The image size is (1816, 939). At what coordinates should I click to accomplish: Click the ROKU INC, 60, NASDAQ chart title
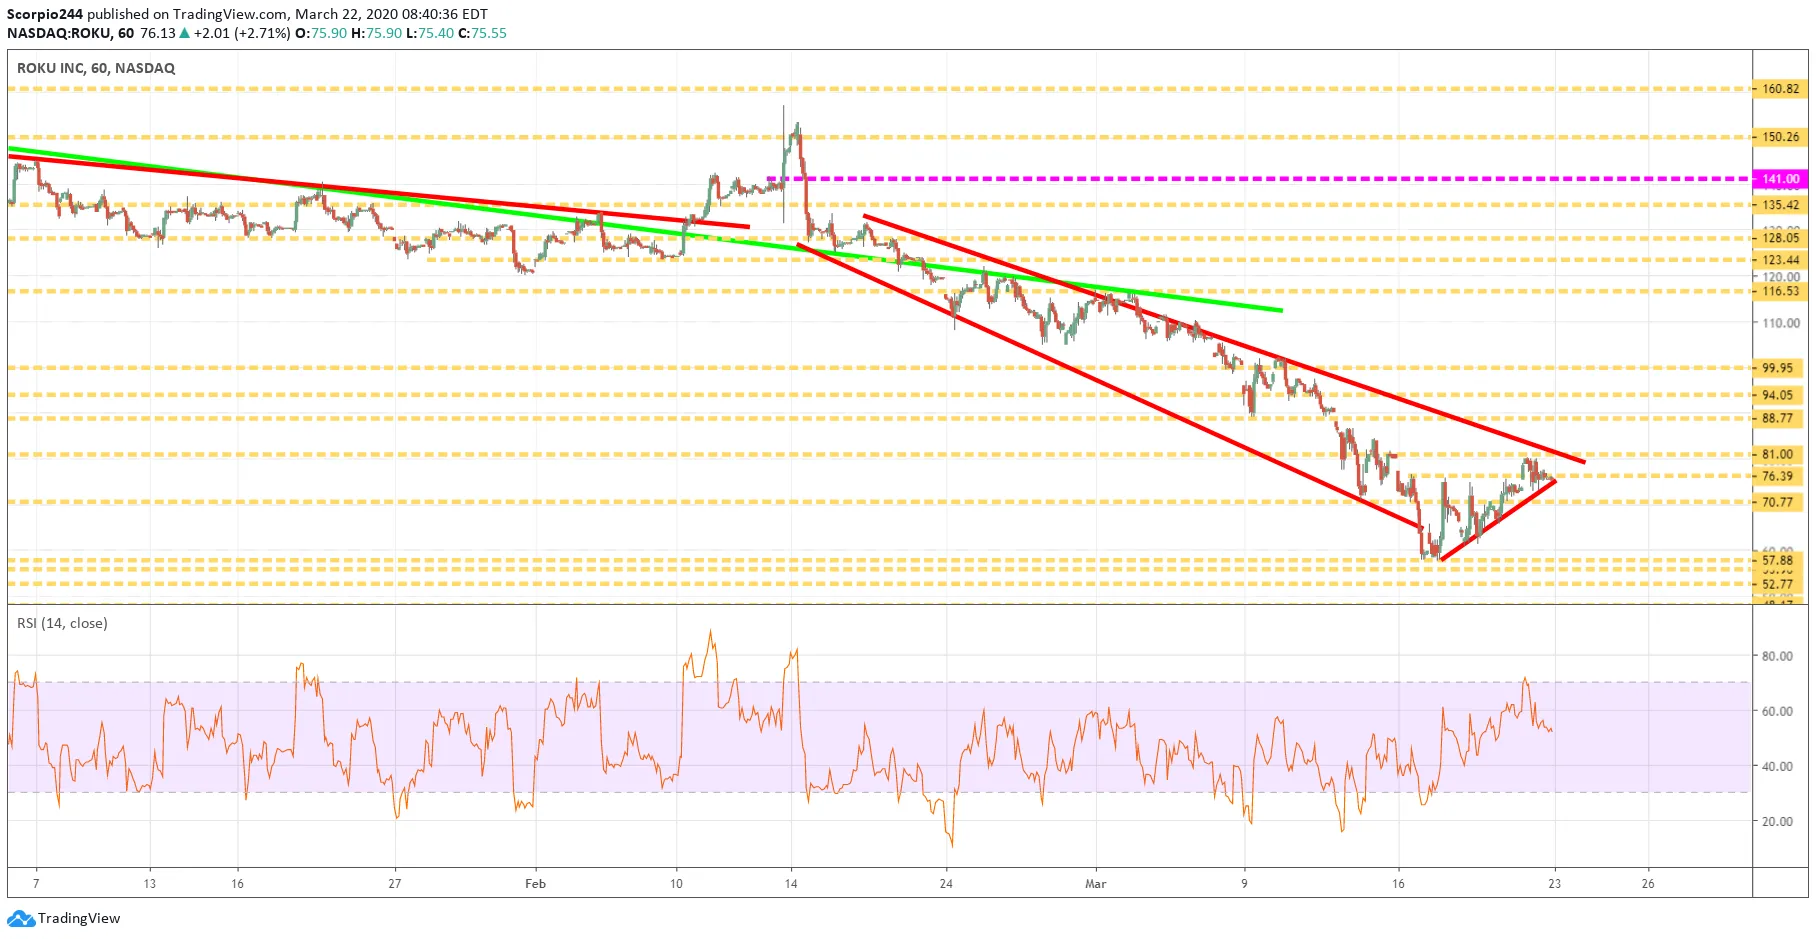96,68
